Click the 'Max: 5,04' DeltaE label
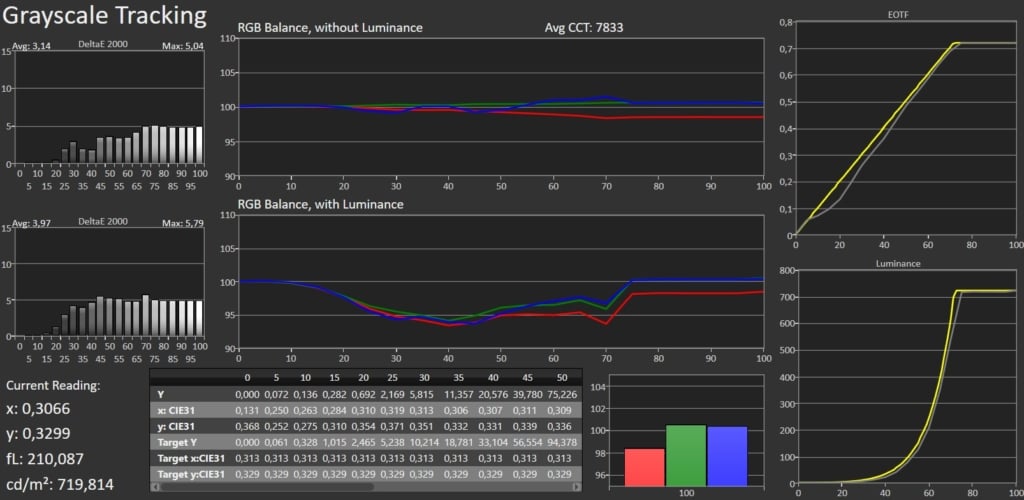The width and height of the screenshot is (1024, 500). [182, 46]
